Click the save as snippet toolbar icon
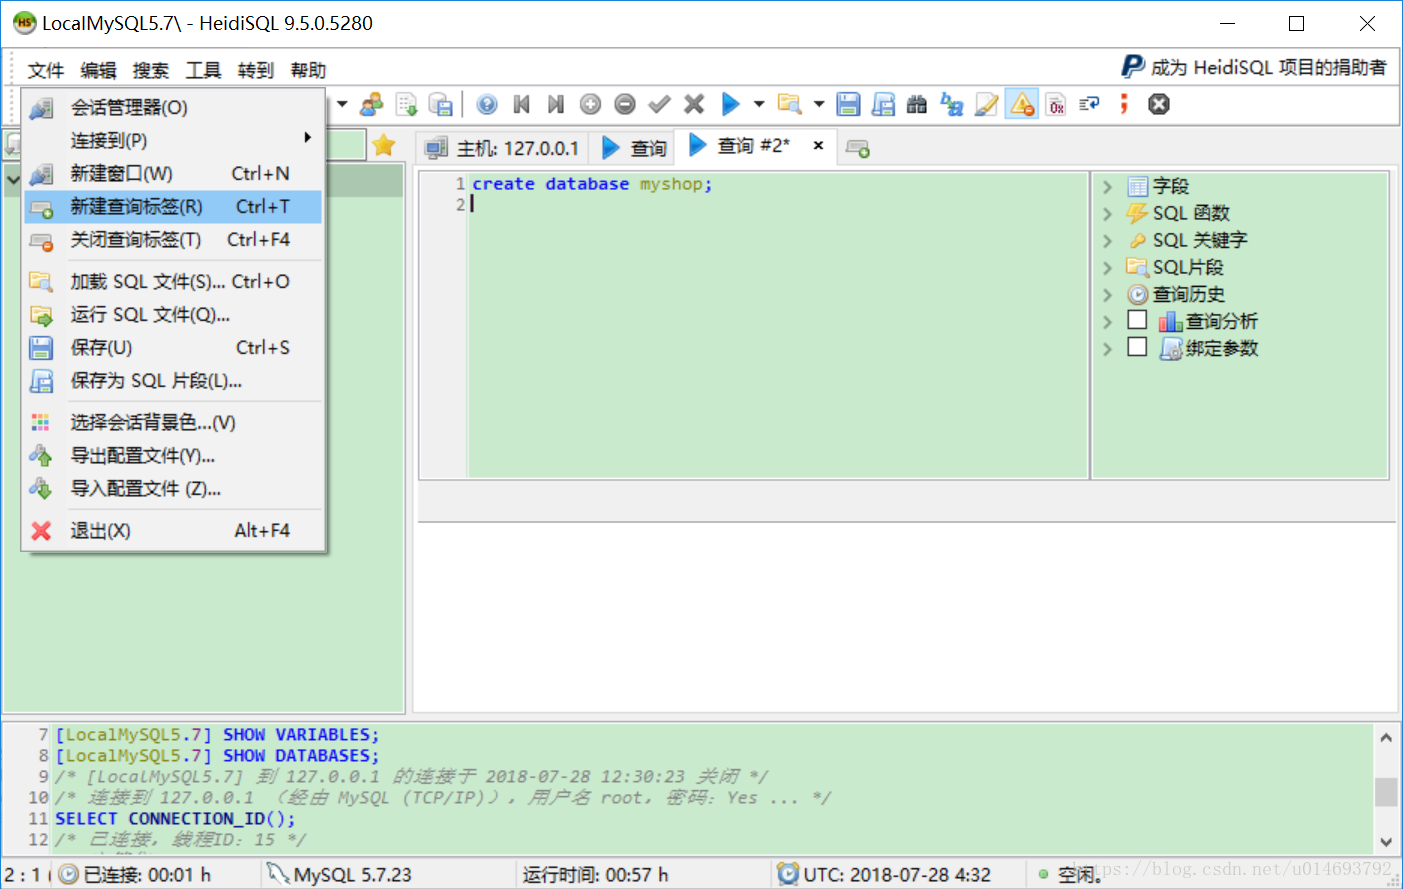The width and height of the screenshot is (1403, 889). click(883, 104)
